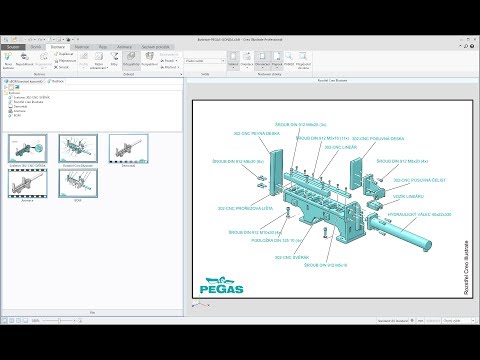Image resolution: width=480 pixels, height=360 pixels.
Task: Open the Soubor menu tab
Action: click(x=13, y=47)
